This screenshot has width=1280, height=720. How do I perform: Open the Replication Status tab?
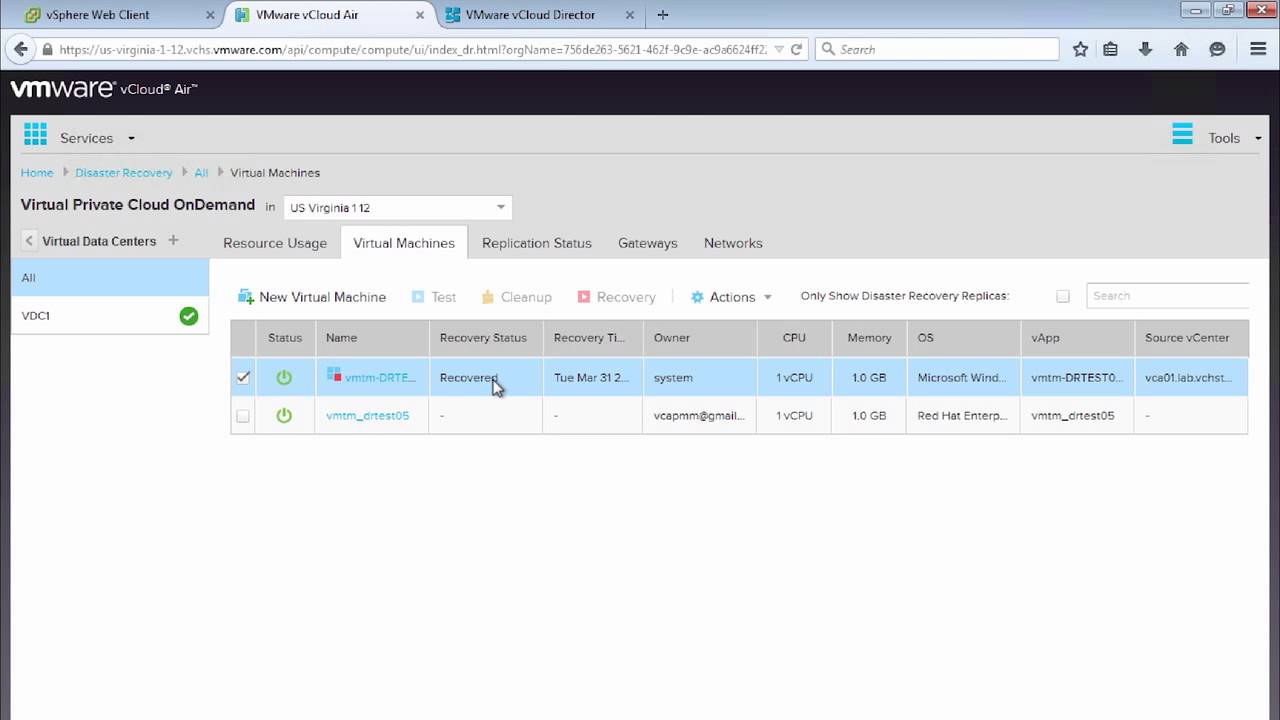pos(537,243)
